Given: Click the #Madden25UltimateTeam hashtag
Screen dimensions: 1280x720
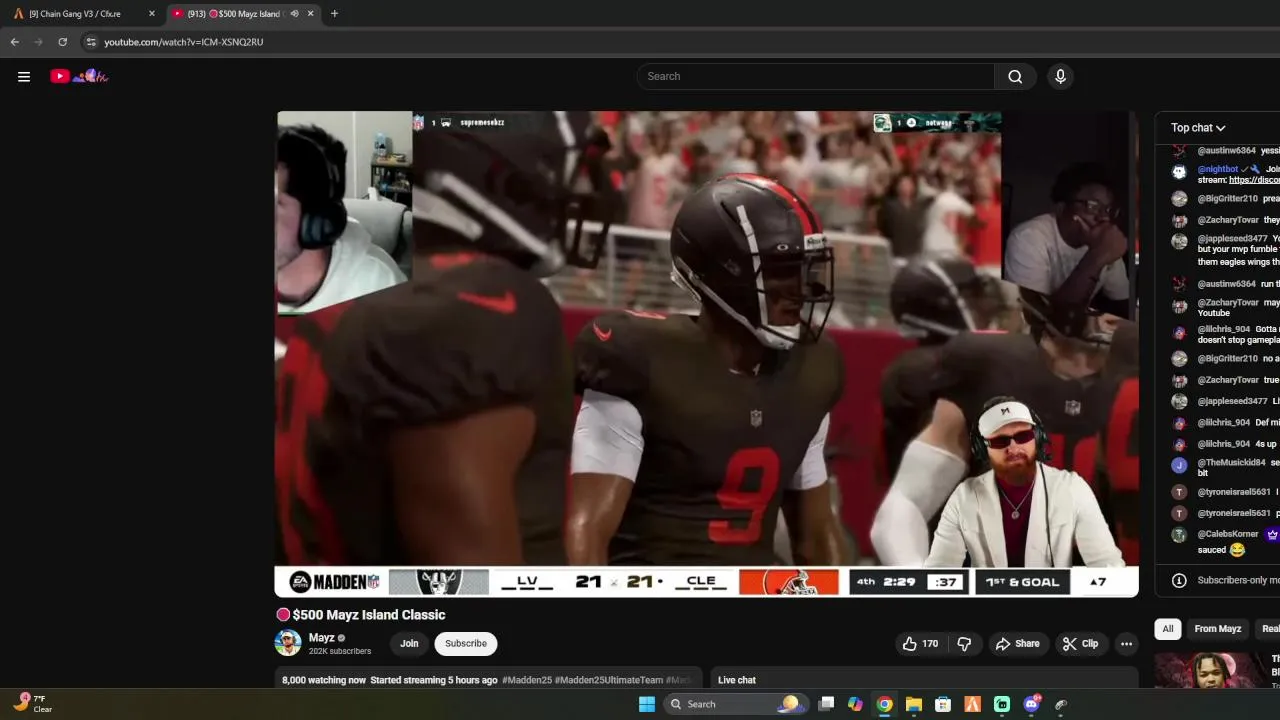Looking at the screenshot, I should point(609,680).
